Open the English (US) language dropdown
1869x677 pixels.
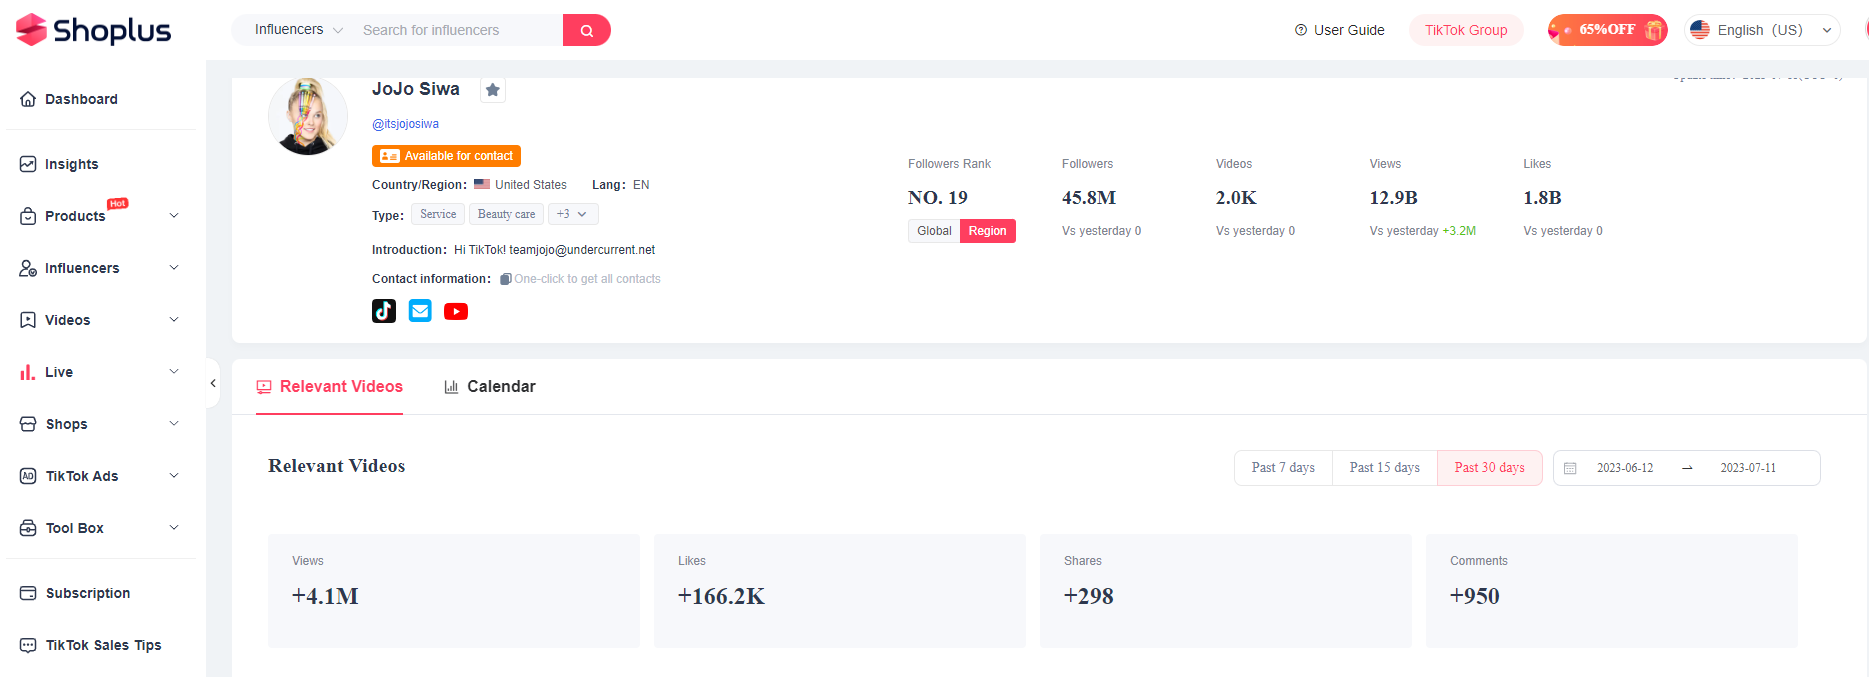point(1762,30)
